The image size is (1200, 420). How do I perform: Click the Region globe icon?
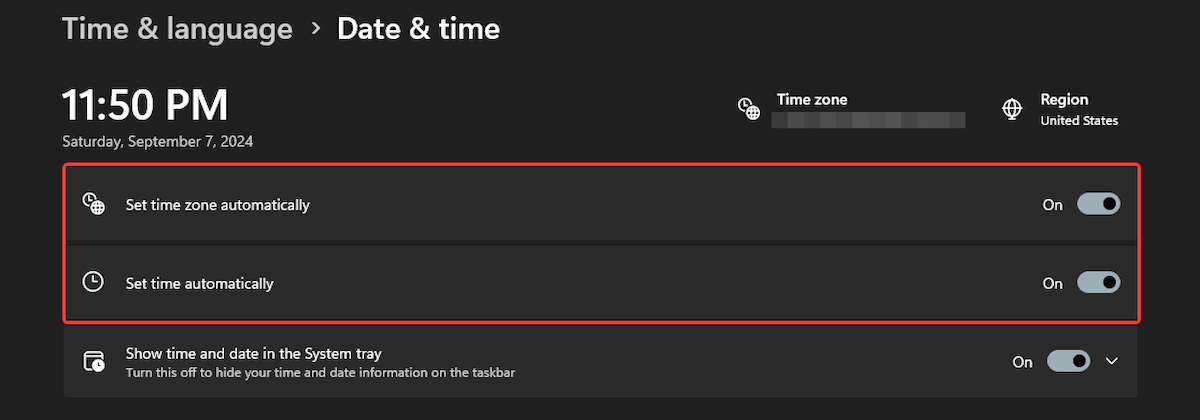(x=1012, y=109)
